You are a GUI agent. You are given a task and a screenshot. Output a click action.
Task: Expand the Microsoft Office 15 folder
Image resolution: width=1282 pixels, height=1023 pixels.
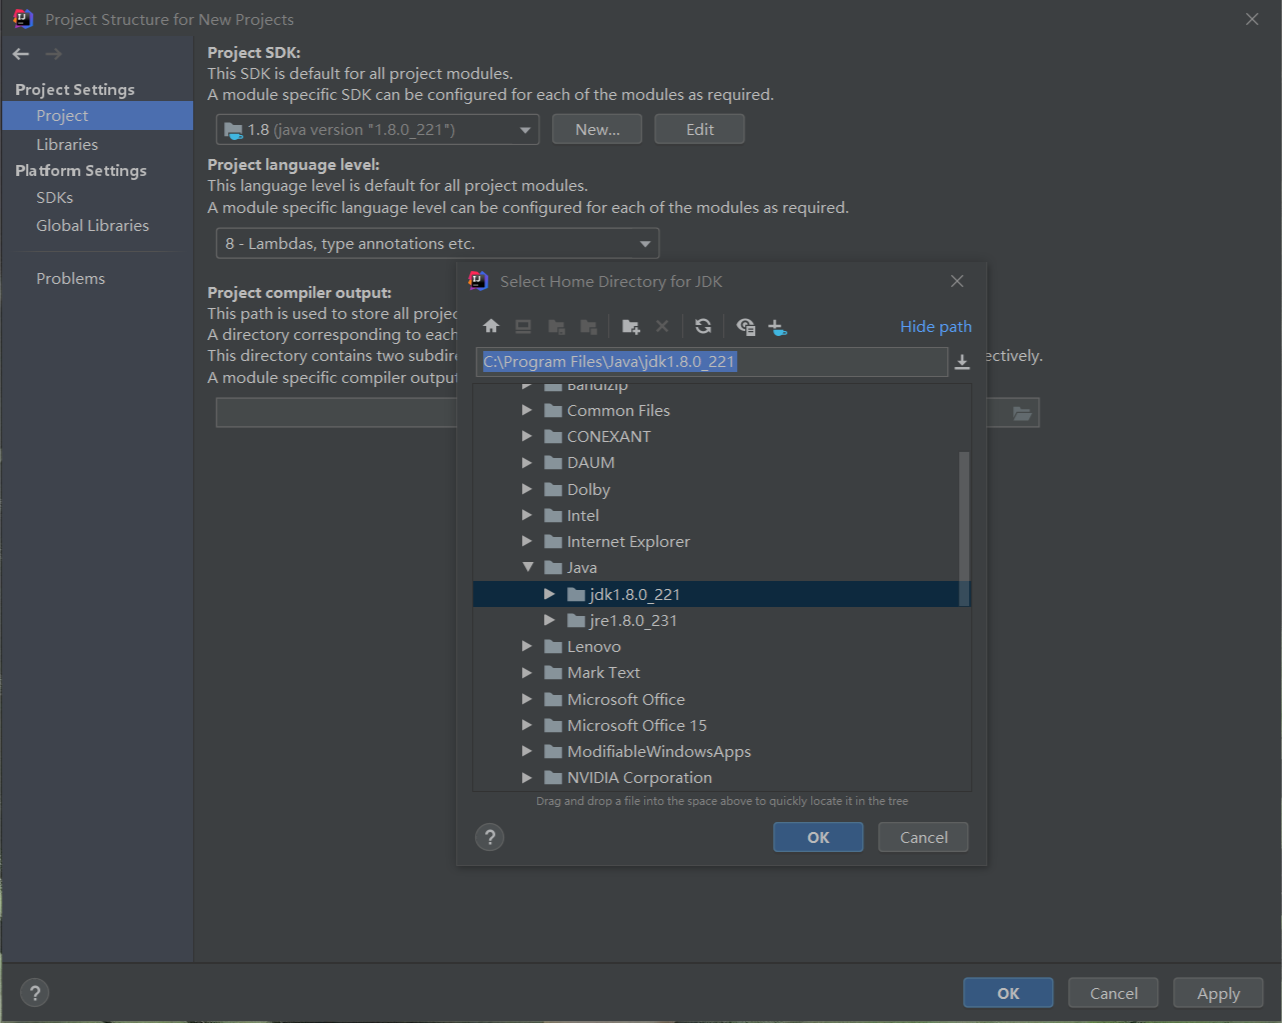pyautogui.click(x=527, y=725)
